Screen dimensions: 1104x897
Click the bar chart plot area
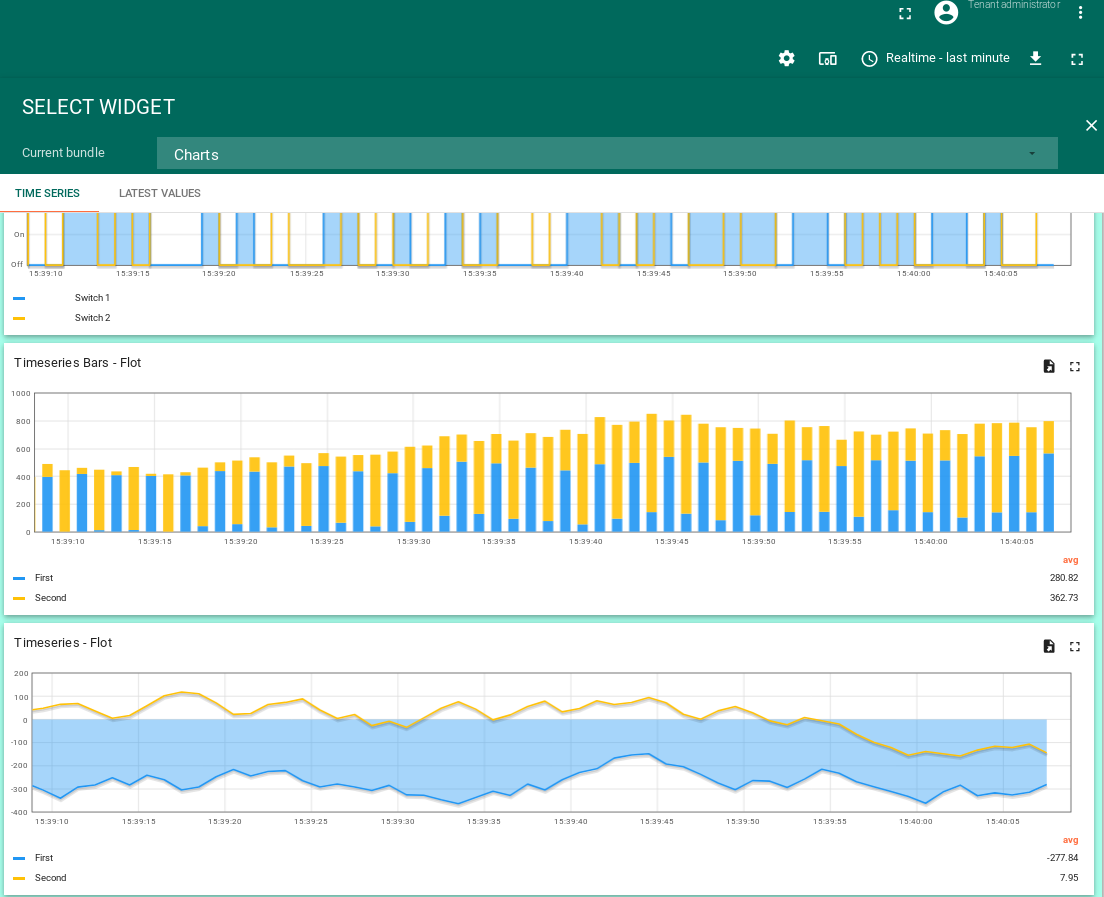(x=553, y=463)
